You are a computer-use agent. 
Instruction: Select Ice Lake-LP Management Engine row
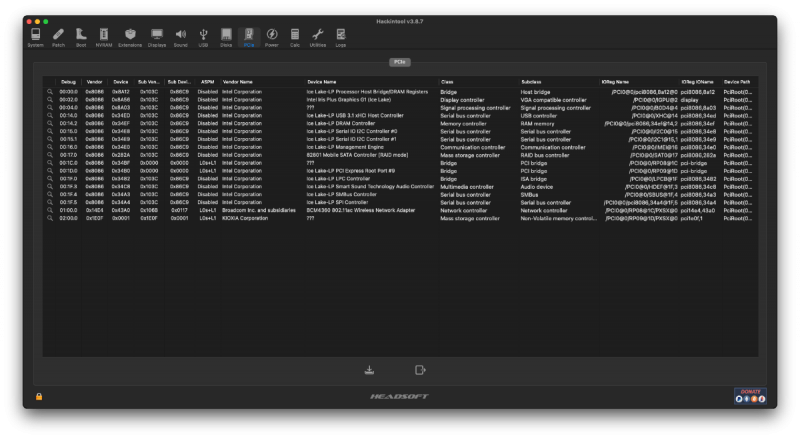coord(400,147)
